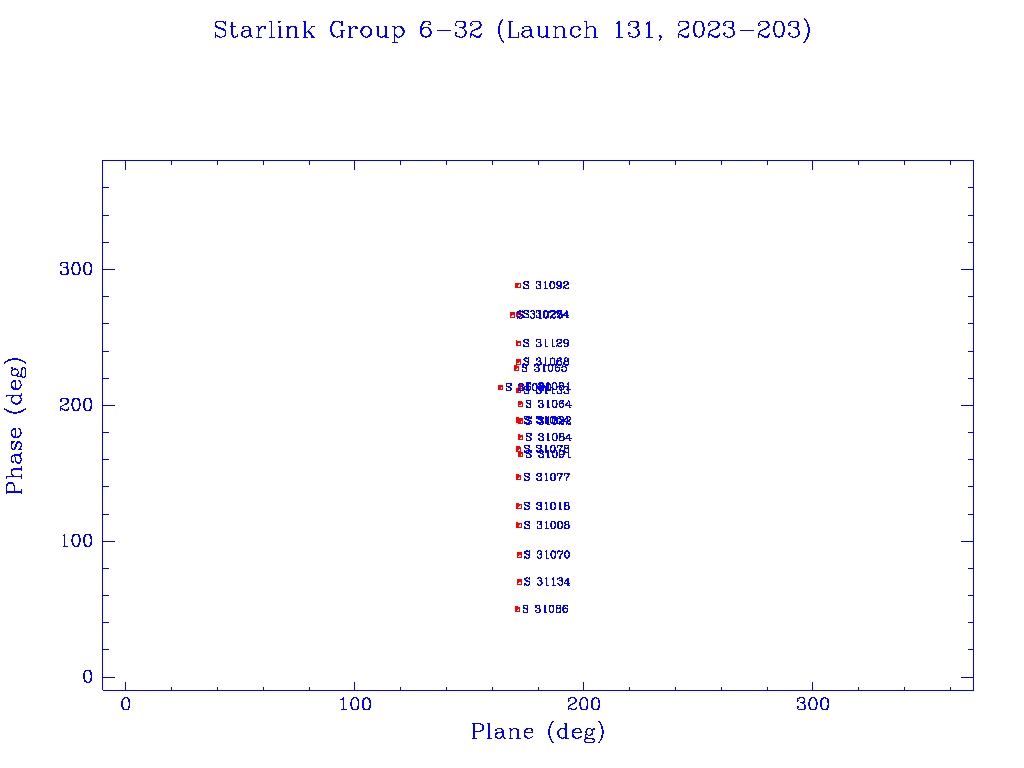Click the satellite label "S 31070"
The height and width of the screenshot is (768, 1024).
point(547,555)
